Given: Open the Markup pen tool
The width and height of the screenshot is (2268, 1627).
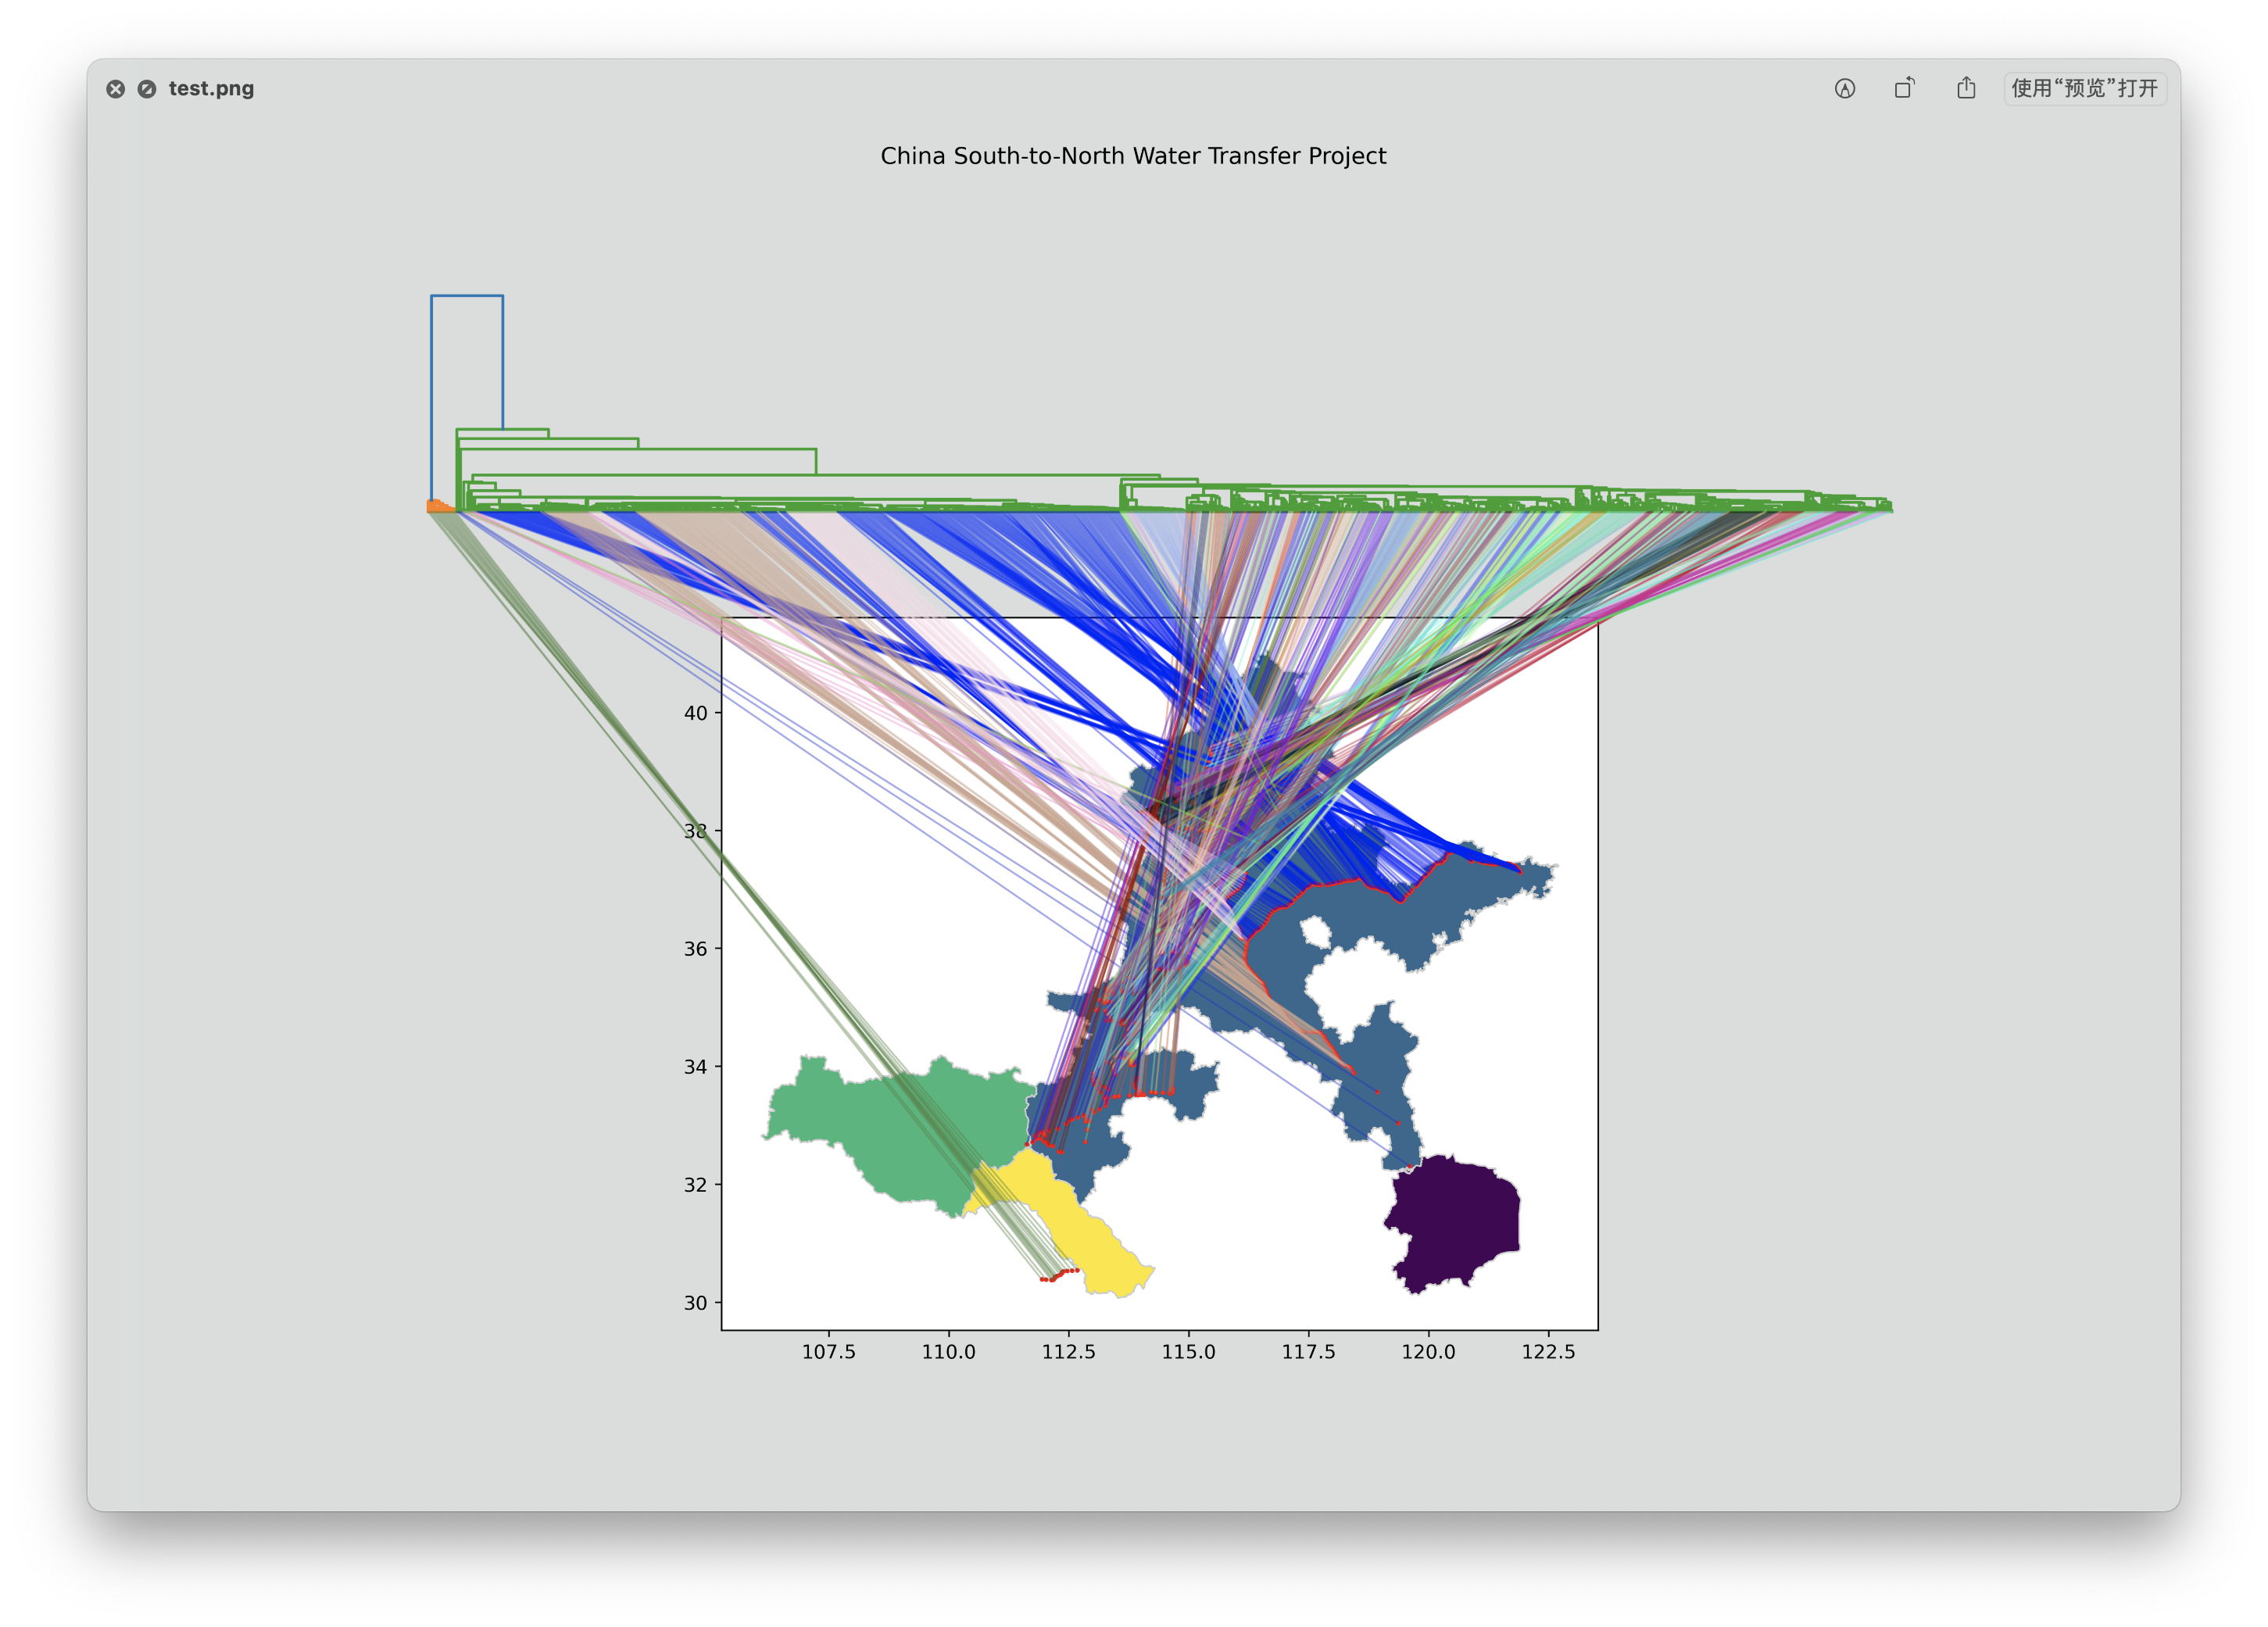Looking at the screenshot, I should coord(1845,89).
